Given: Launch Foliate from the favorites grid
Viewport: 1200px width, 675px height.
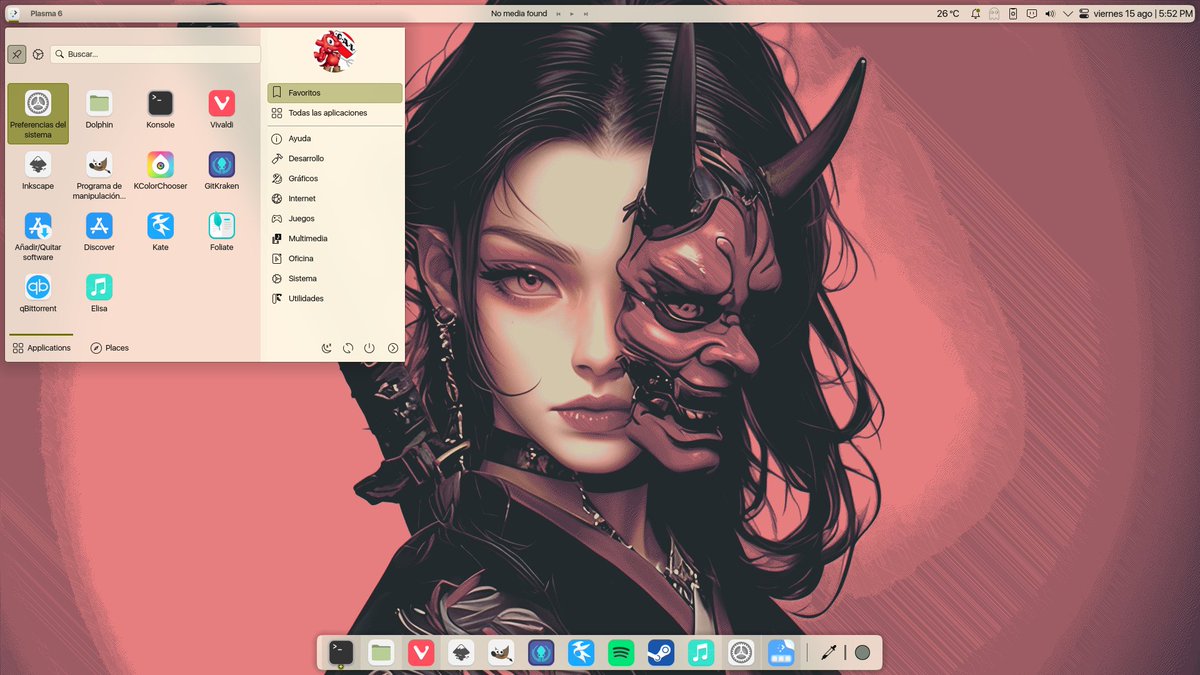Looking at the screenshot, I should point(222,232).
